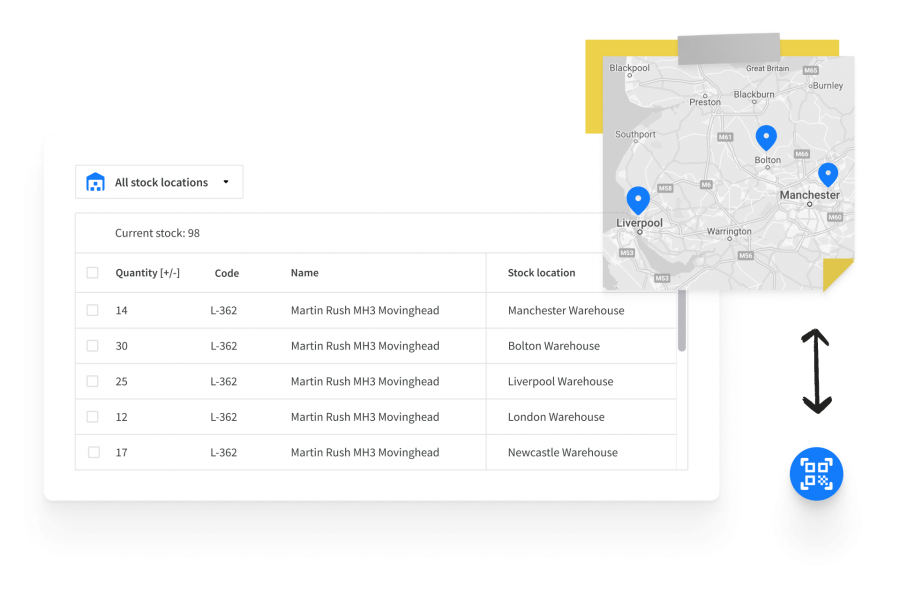This screenshot has height=600, width=900.
Task: Select the Manchester map pin
Action: tap(827, 174)
